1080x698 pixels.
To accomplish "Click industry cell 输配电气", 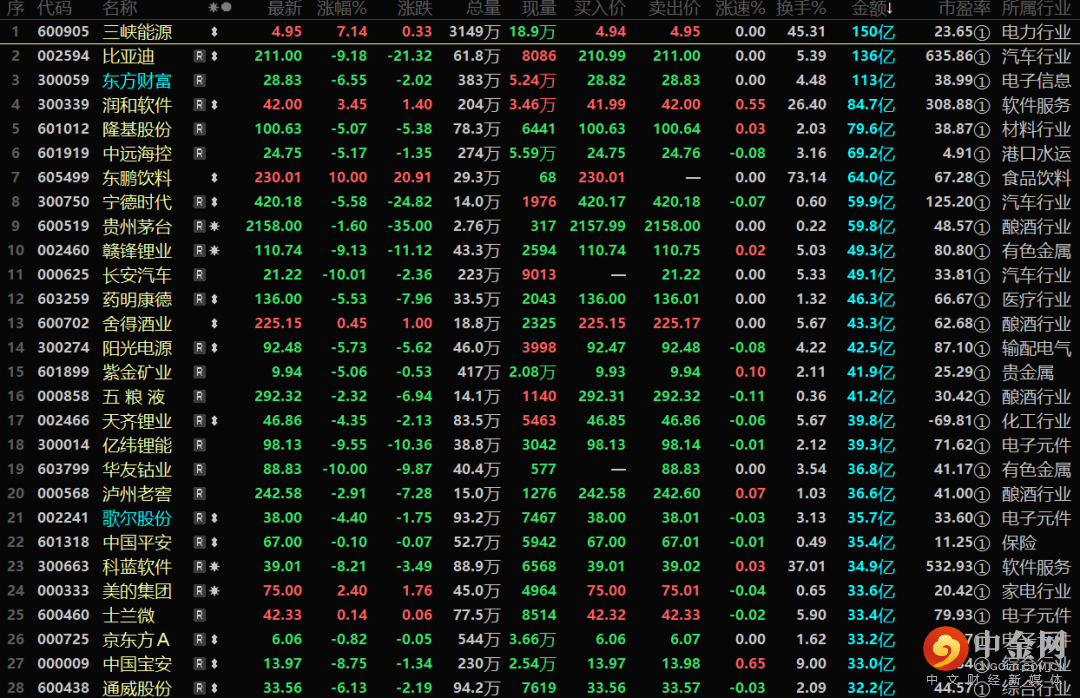I will [1037, 348].
